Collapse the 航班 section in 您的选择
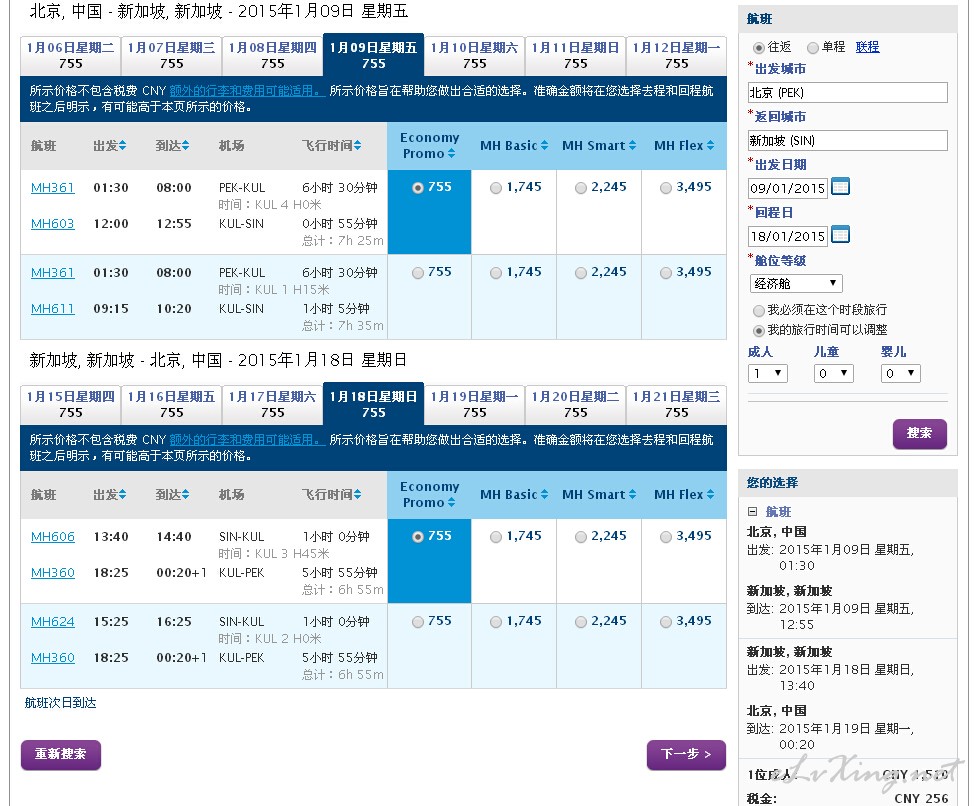Screen dimensions: 975x806 coord(753,511)
